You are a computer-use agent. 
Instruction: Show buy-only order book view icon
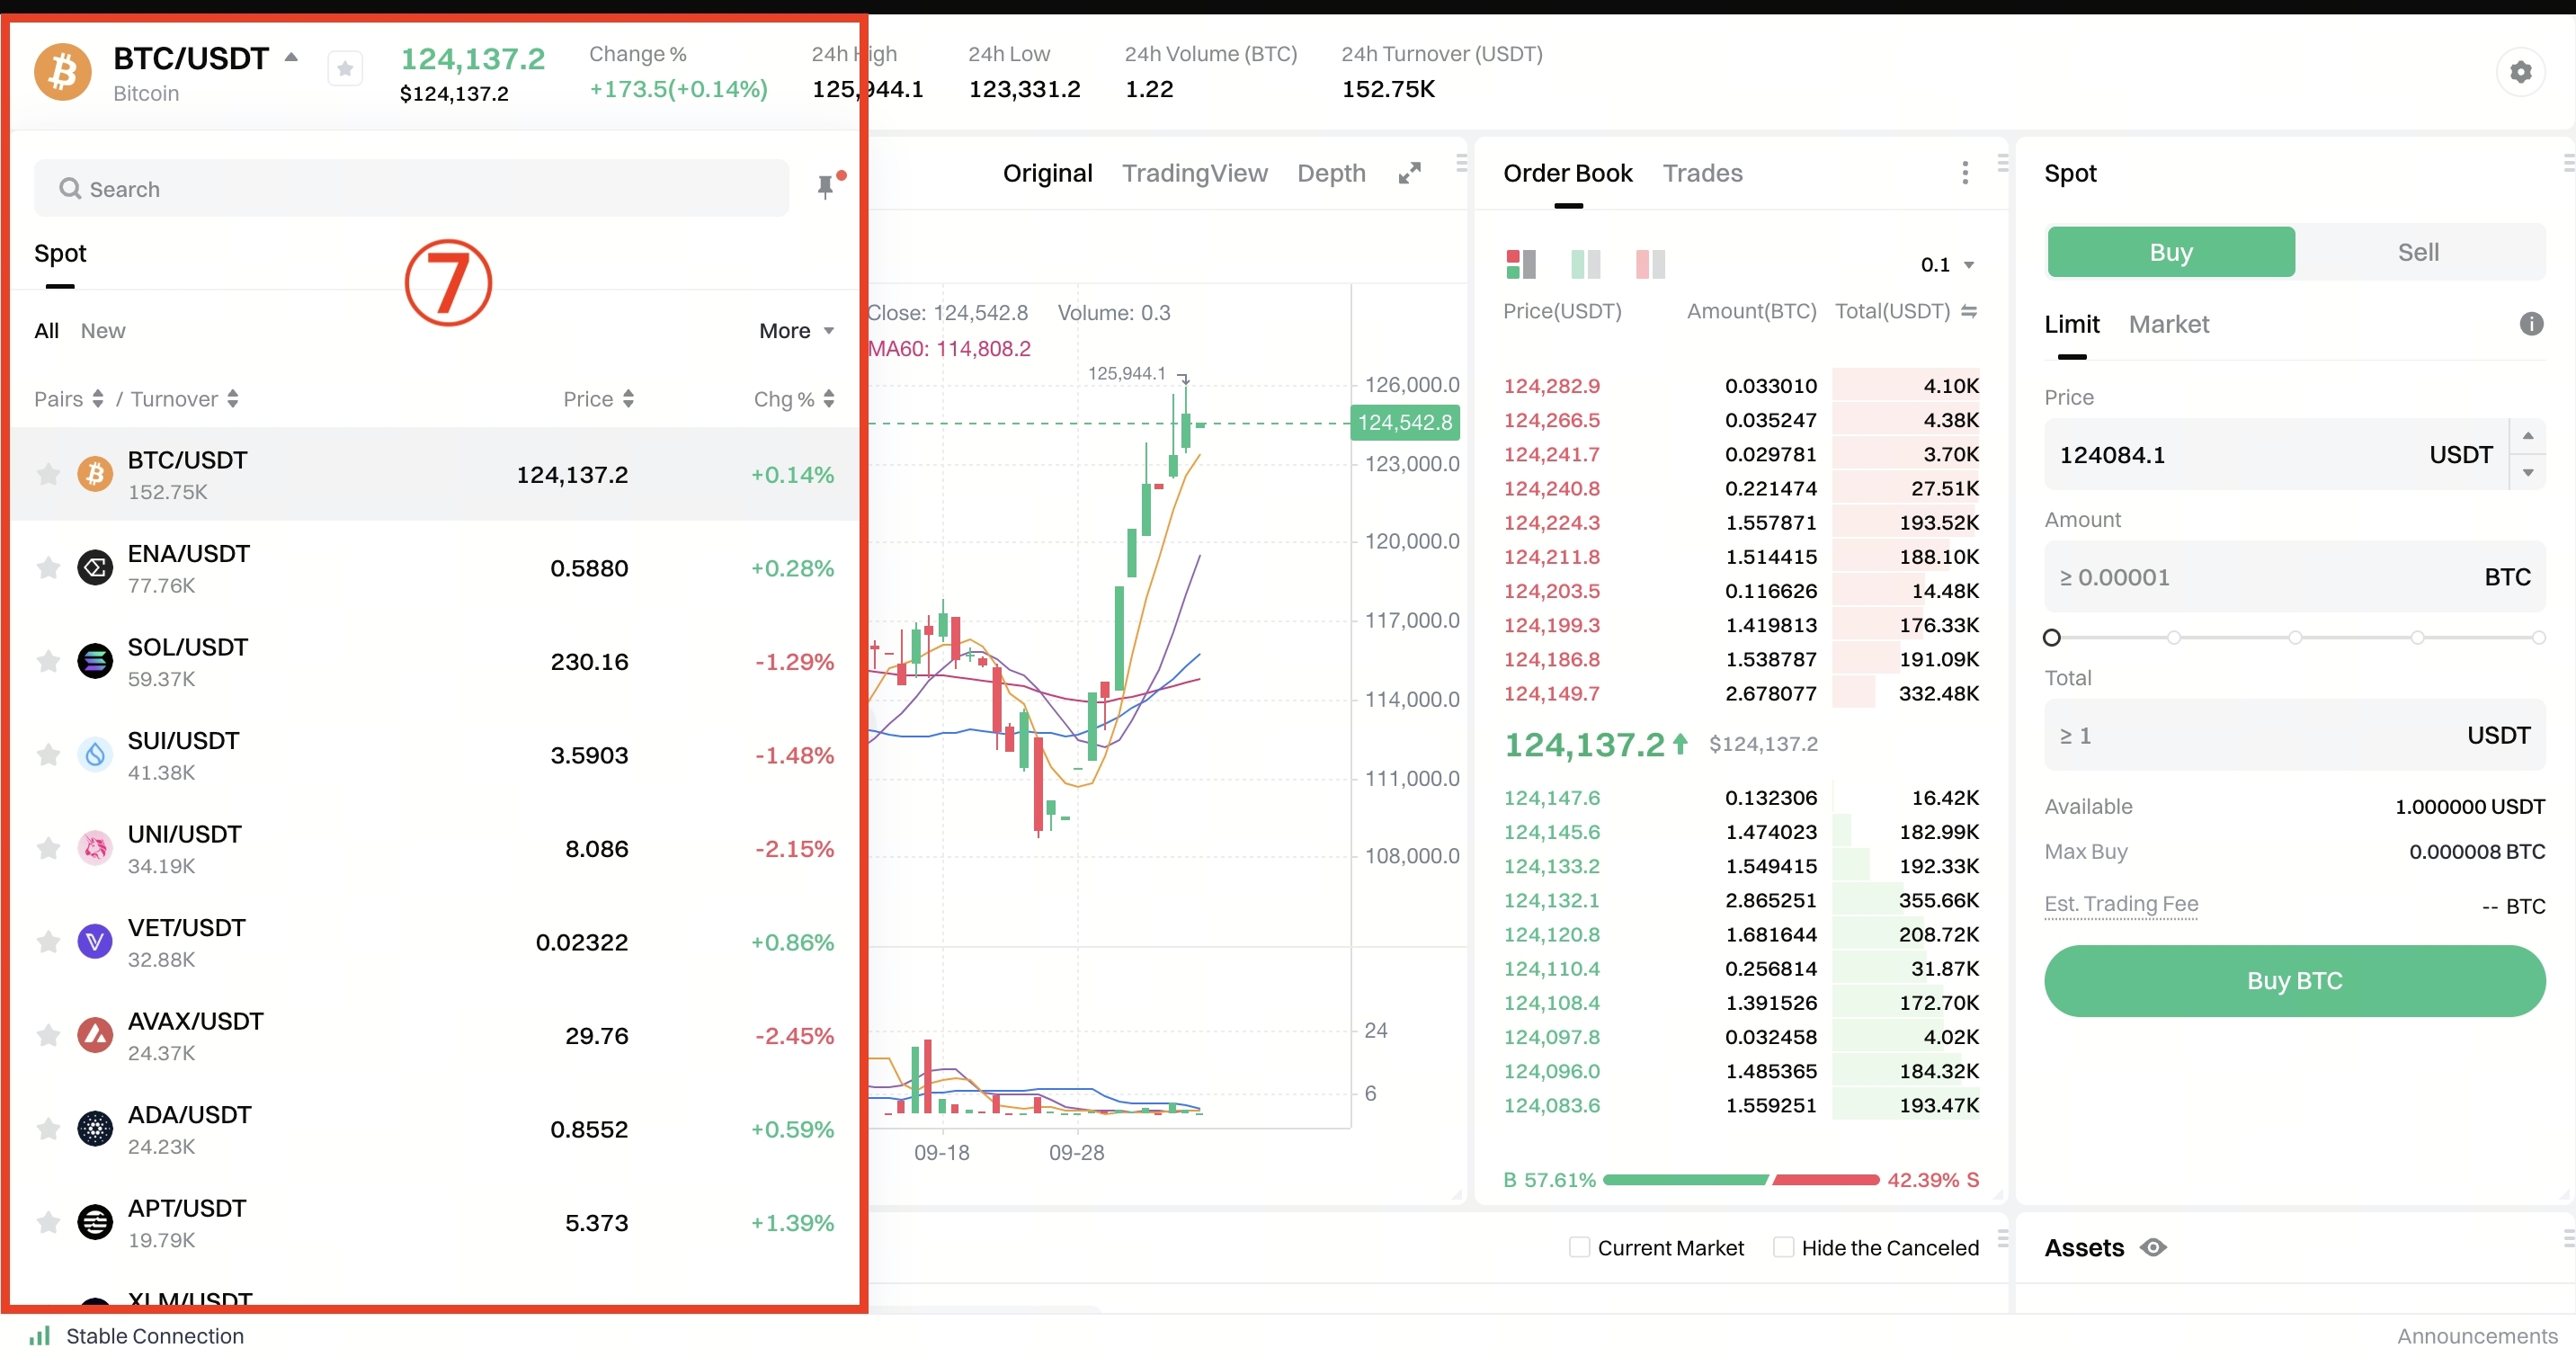[1585, 264]
